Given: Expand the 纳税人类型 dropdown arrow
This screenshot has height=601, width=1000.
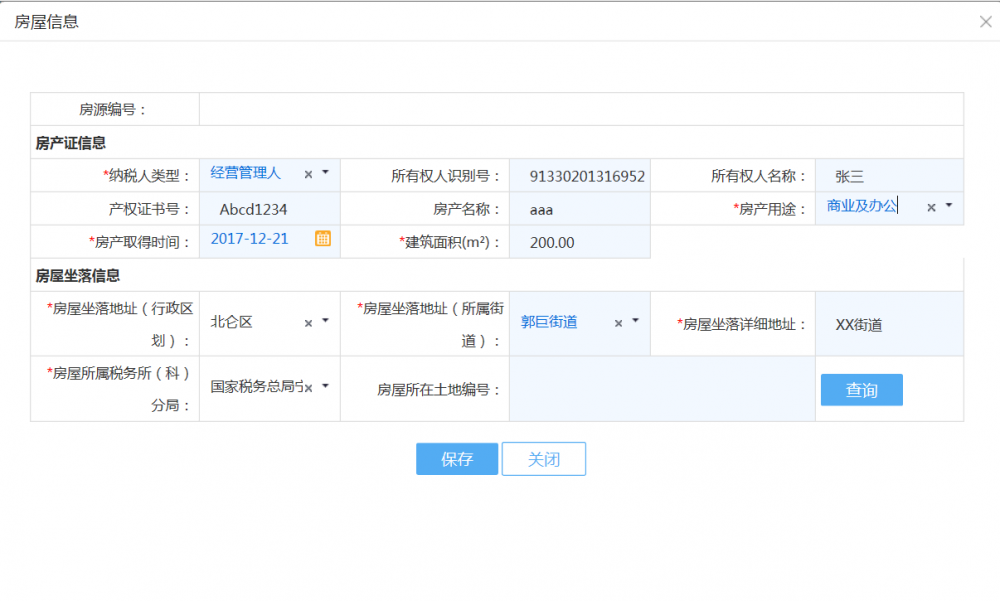Looking at the screenshot, I should point(325,173).
